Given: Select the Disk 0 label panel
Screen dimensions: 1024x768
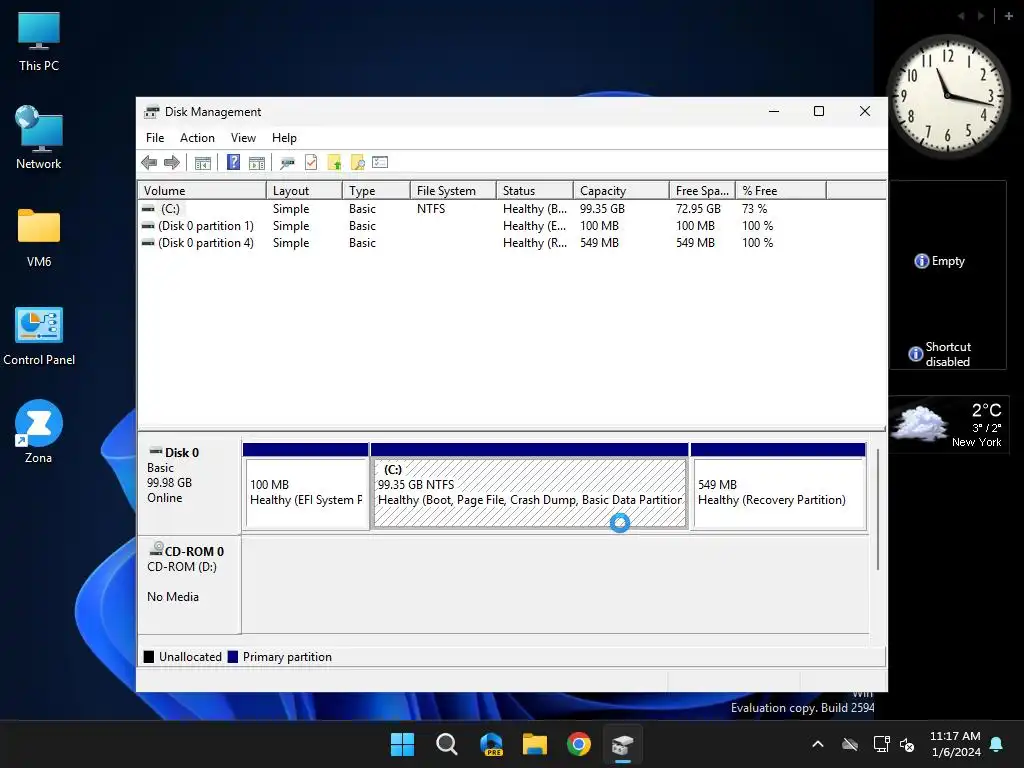Looking at the screenshot, I should pyautogui.click(x=189, y=485).
